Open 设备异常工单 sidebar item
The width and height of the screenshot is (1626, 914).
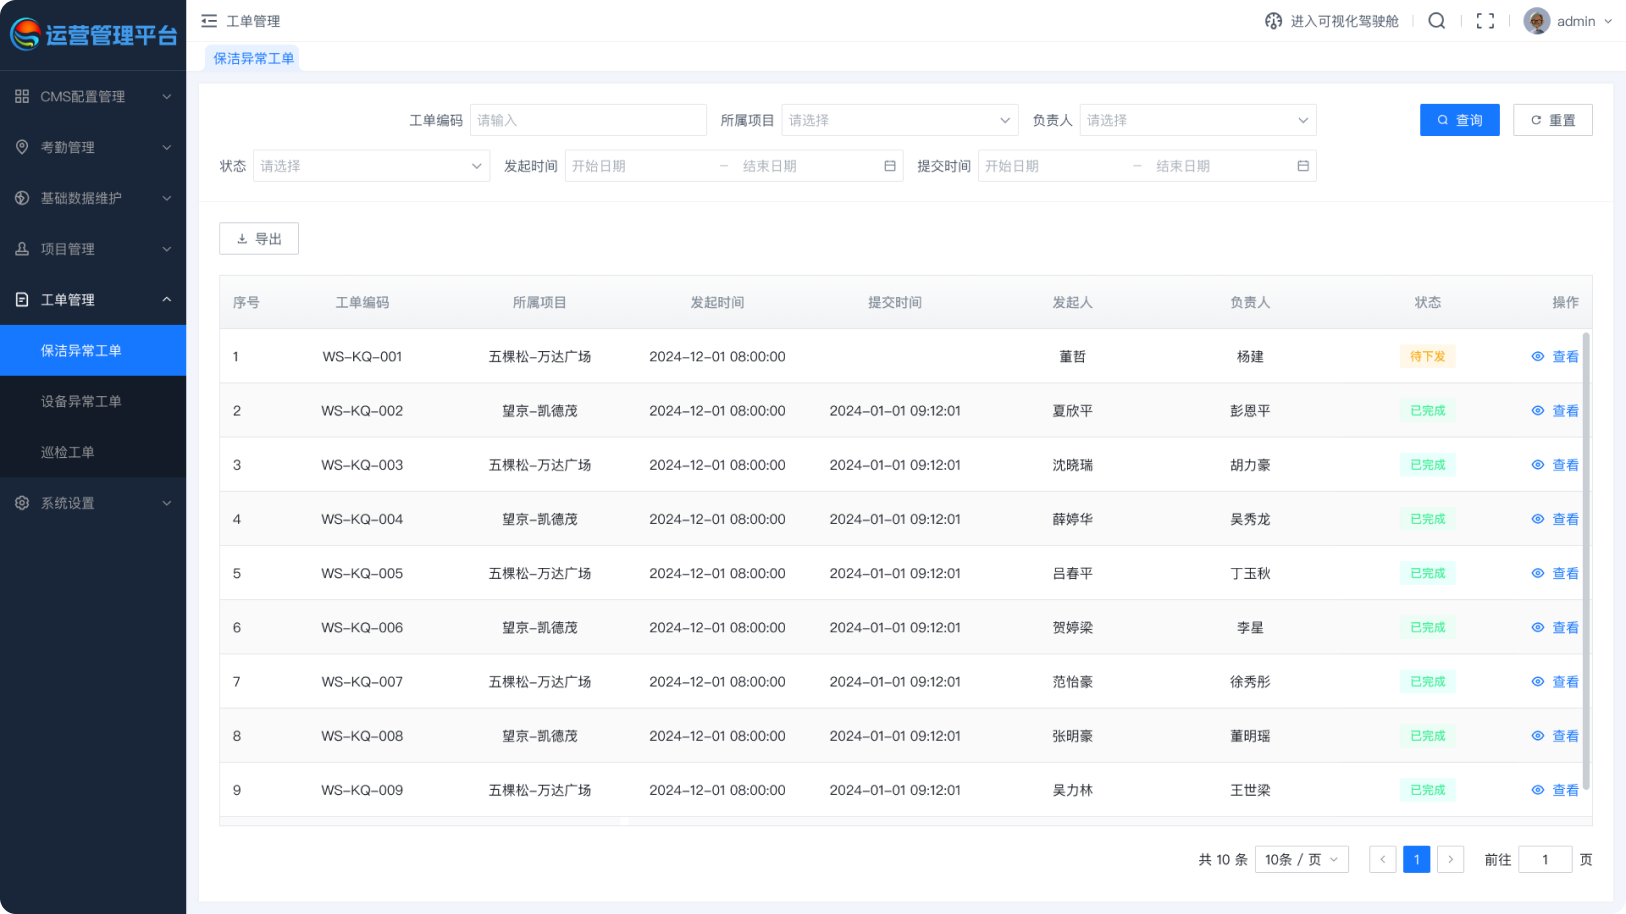coord(93,402)
